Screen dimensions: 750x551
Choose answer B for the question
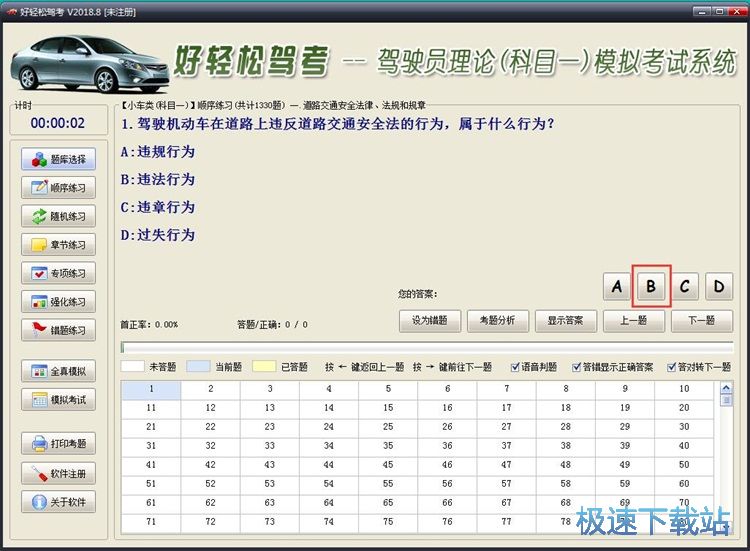coord(650,287)
